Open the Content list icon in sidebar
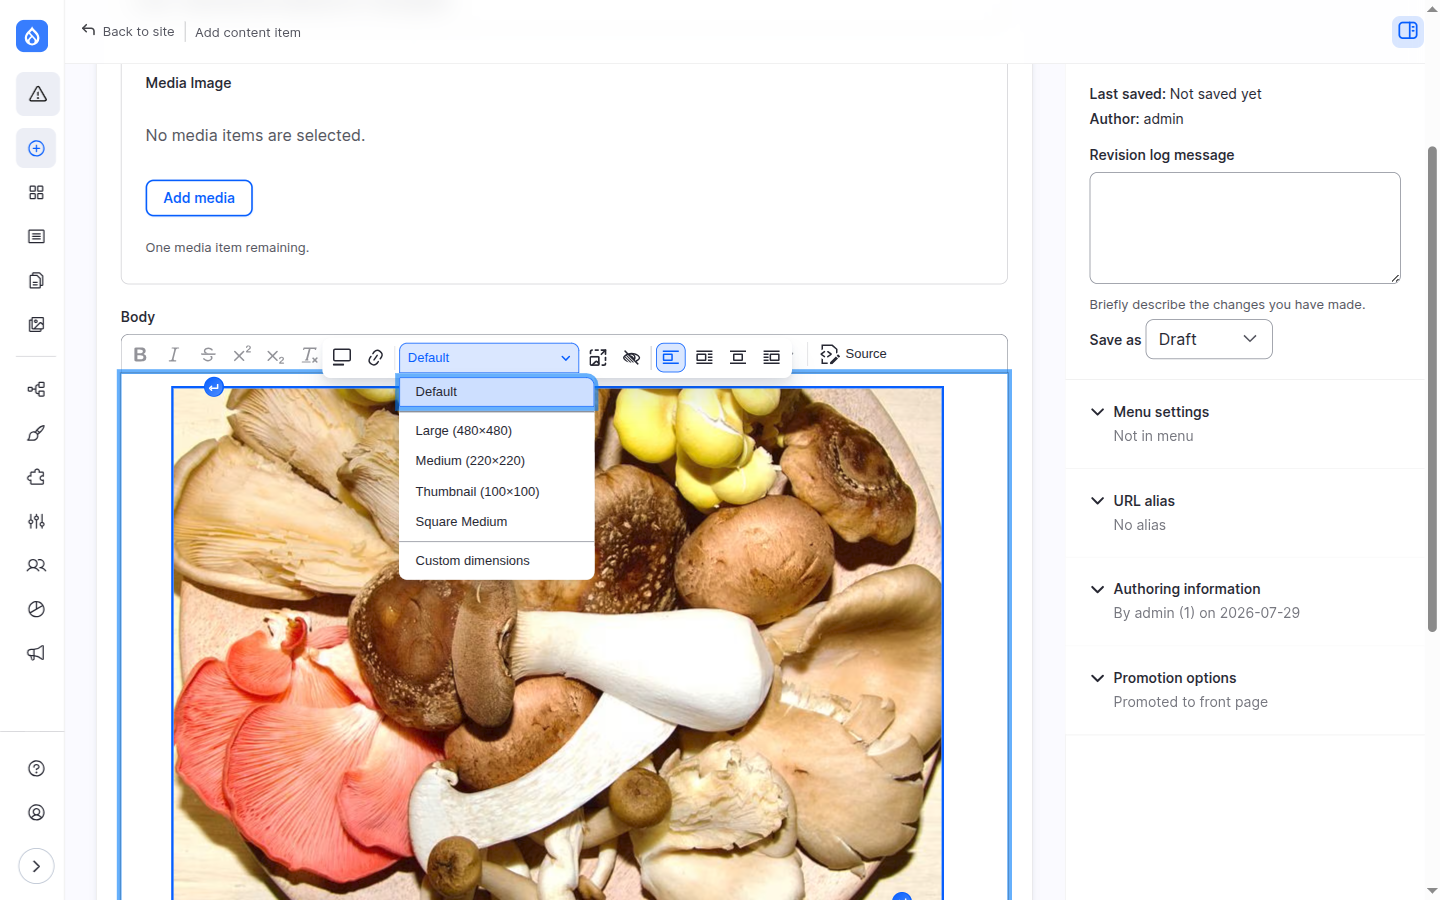 click(x=37, y=236)
